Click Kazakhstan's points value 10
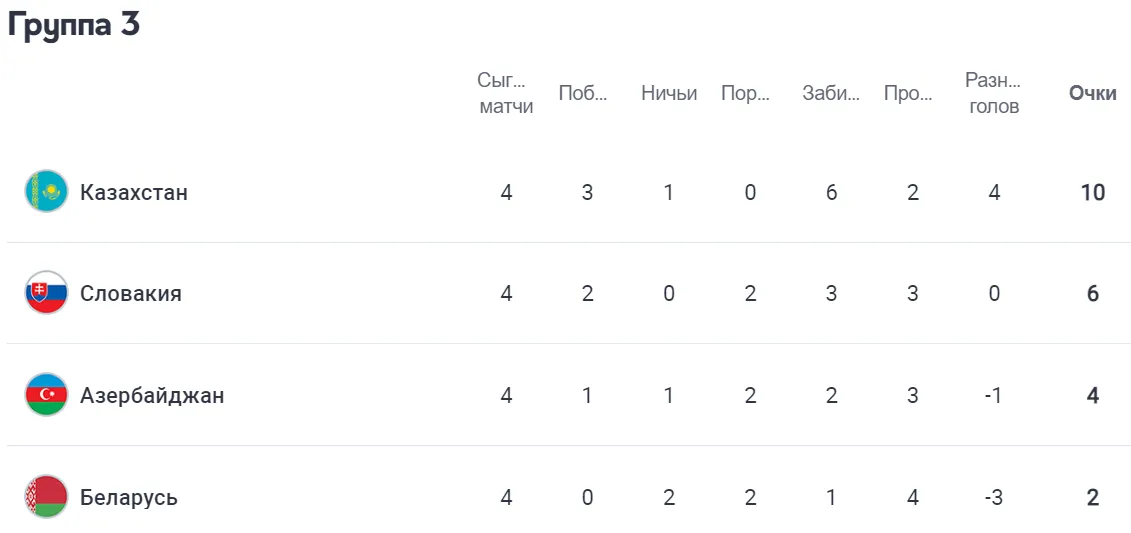1131x533 pixels. (x=1093, y=193)
